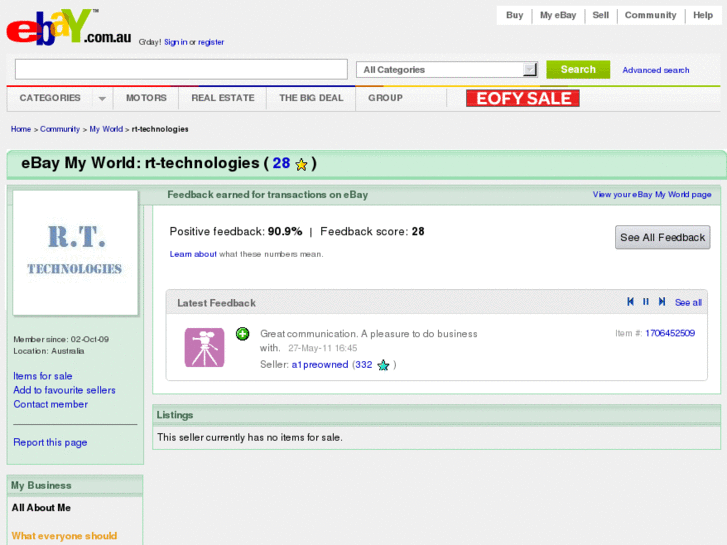Open Advanced search link
Screen dimensions: 727x545
pyautogui.click(x=656, y=70)
